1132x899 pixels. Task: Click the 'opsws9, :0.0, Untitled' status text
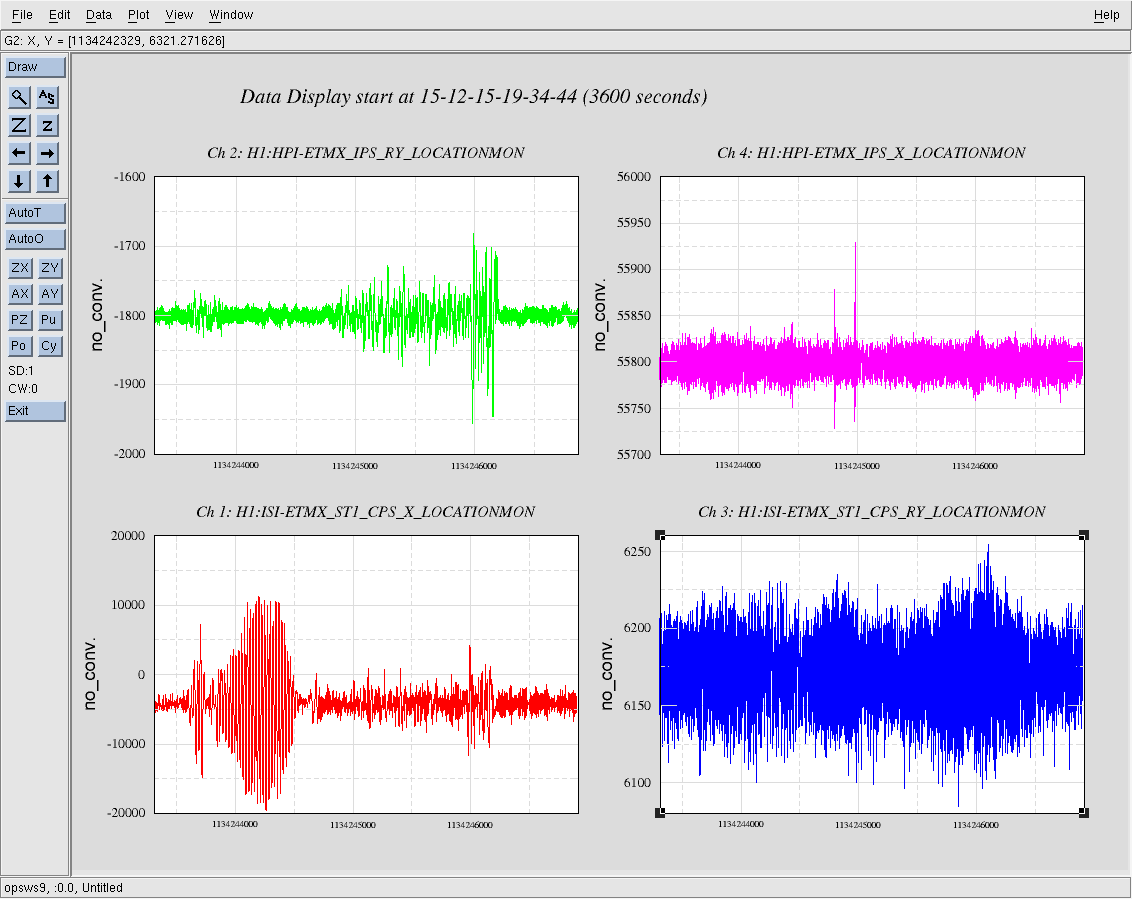coord(64,888)
